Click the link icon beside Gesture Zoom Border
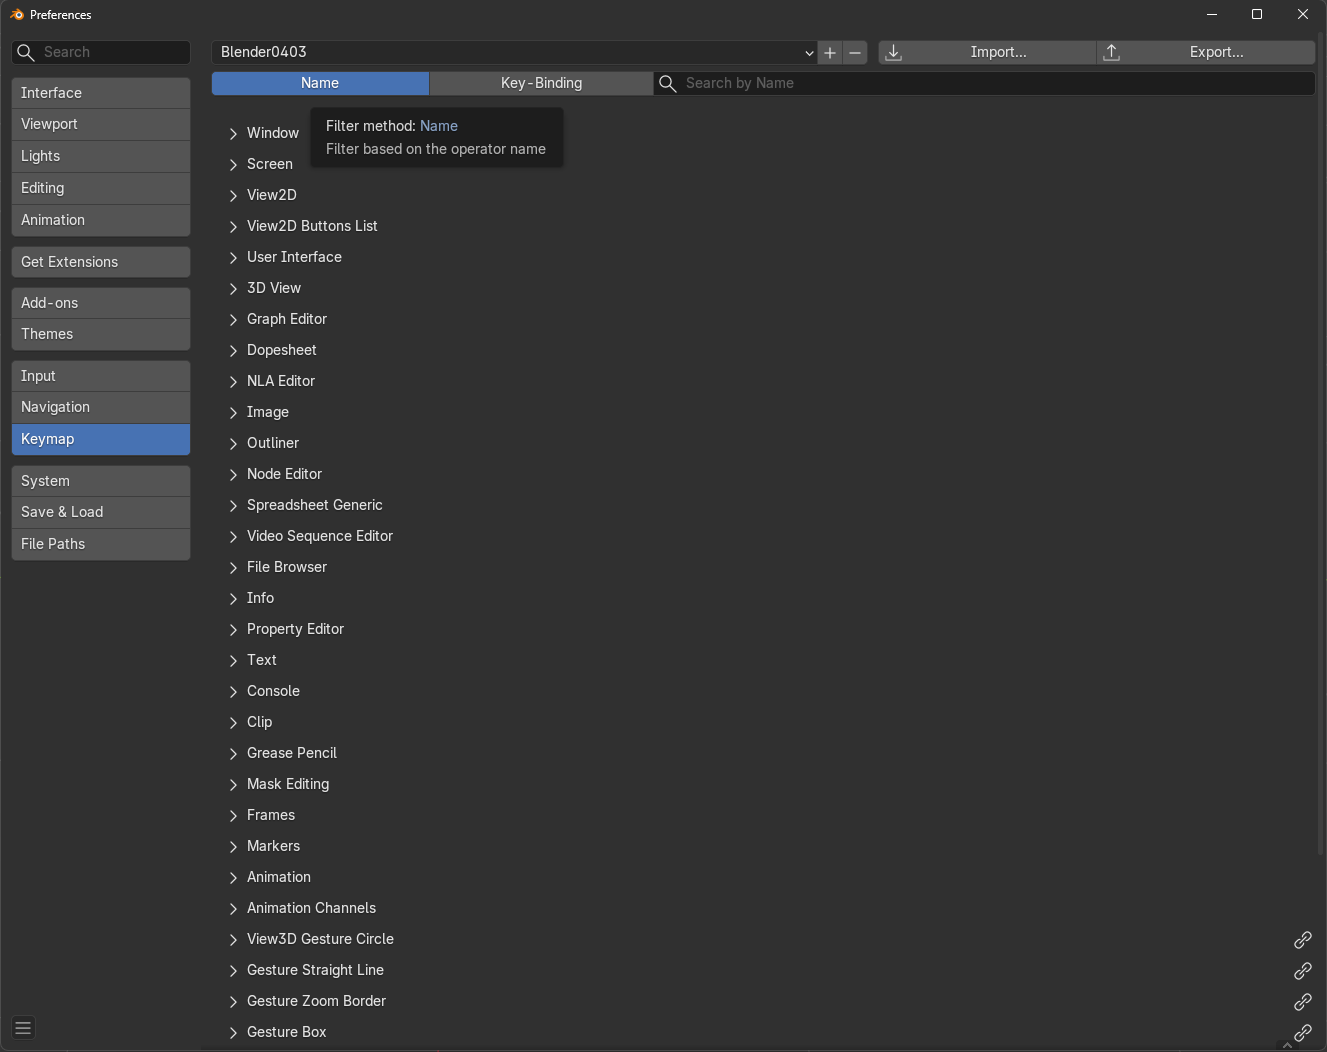This screenshot has width=1327, height=1052. [1302, 1002]
